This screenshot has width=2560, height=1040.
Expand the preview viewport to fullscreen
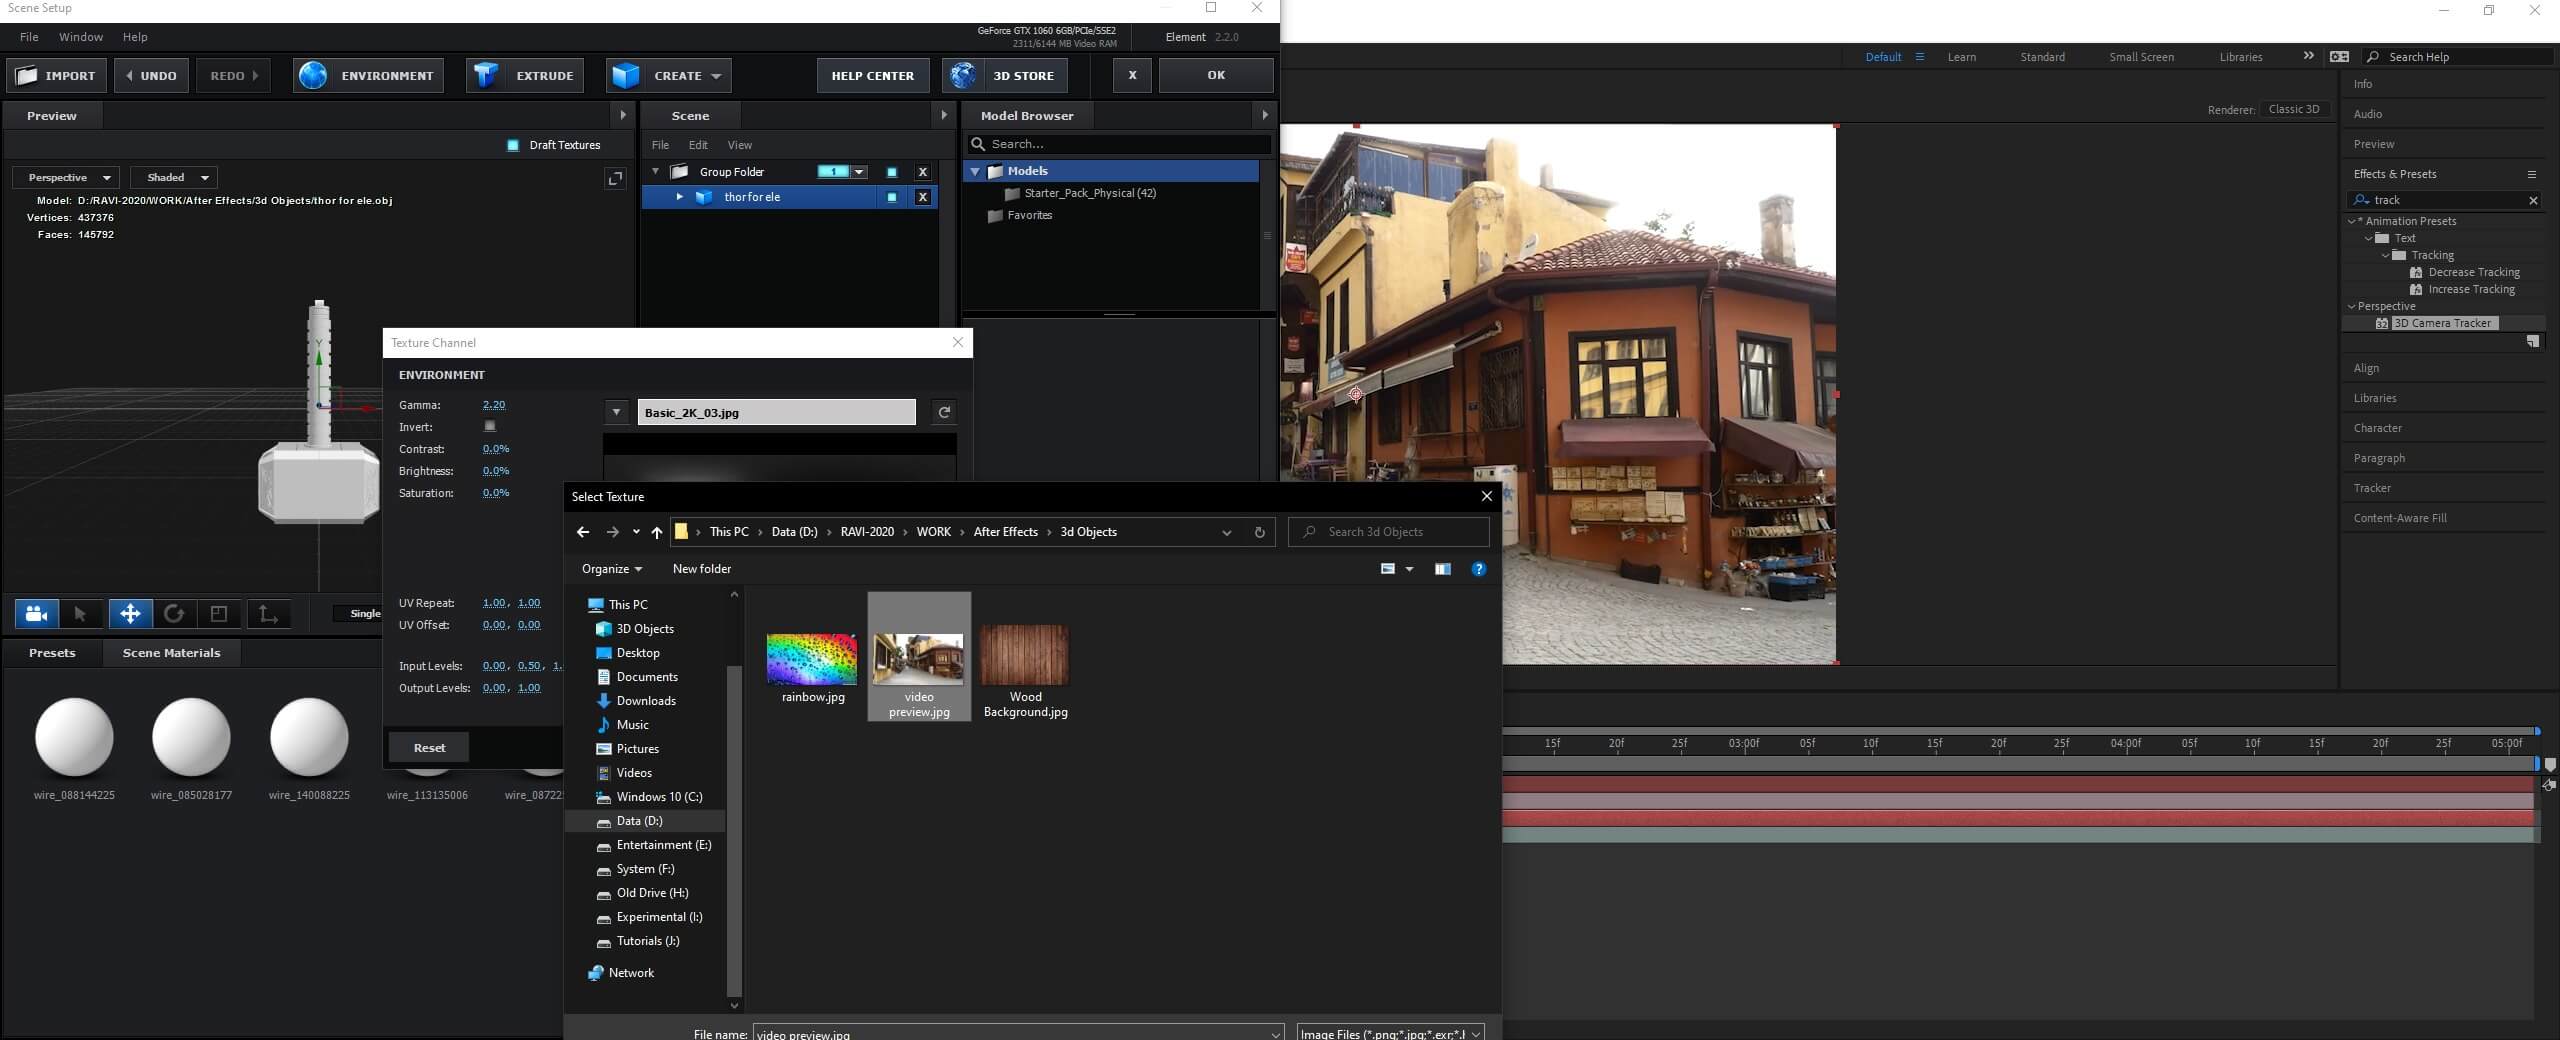pos(615,178)
